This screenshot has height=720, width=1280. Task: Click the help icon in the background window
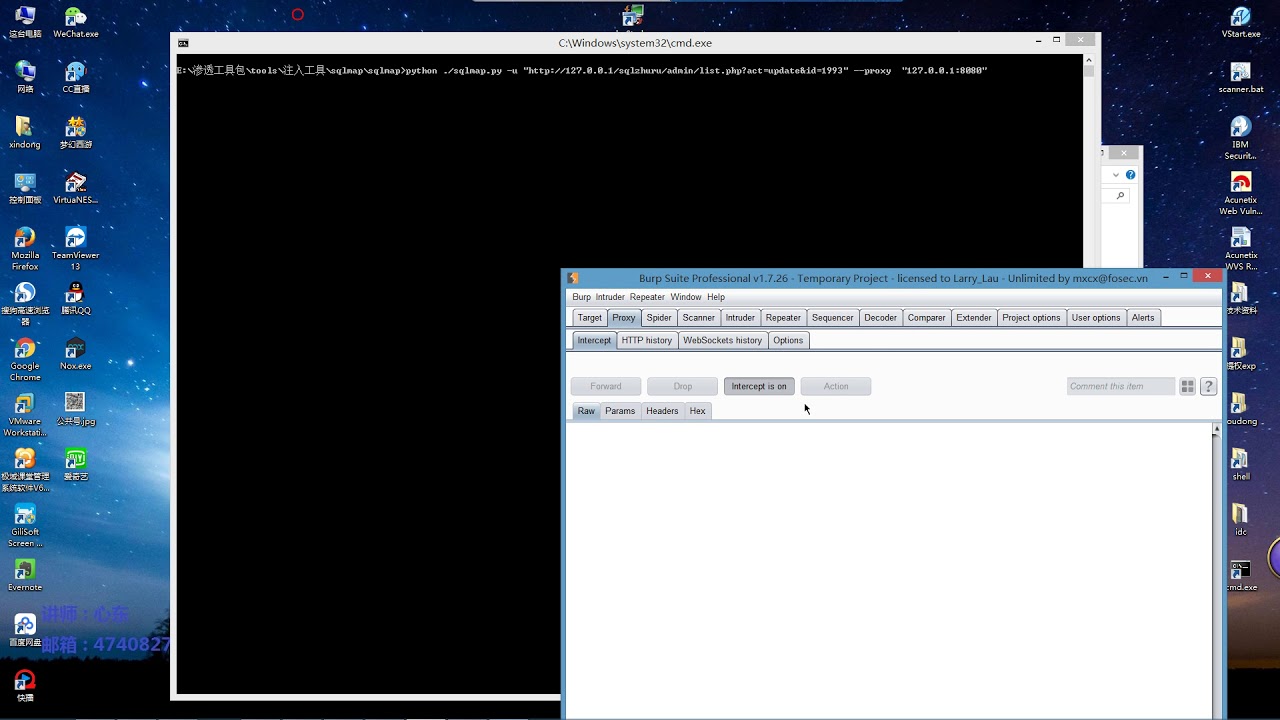coord(1130,175)
